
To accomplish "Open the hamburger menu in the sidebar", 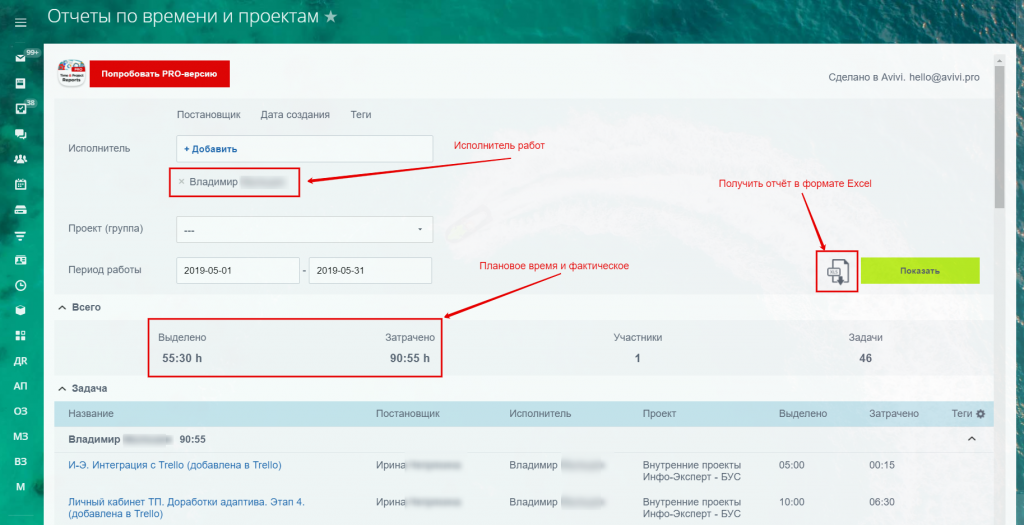I will (x=20, y=23).
